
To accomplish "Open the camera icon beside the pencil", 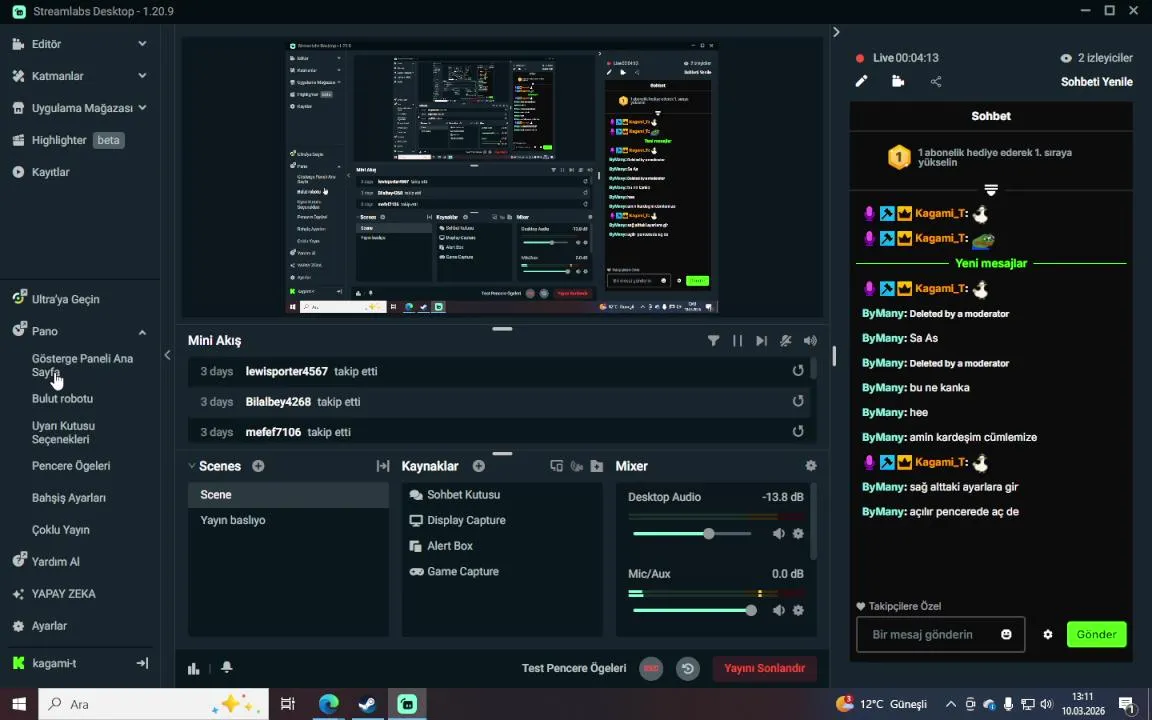I will pyautogui.click(x=898, y=82).
